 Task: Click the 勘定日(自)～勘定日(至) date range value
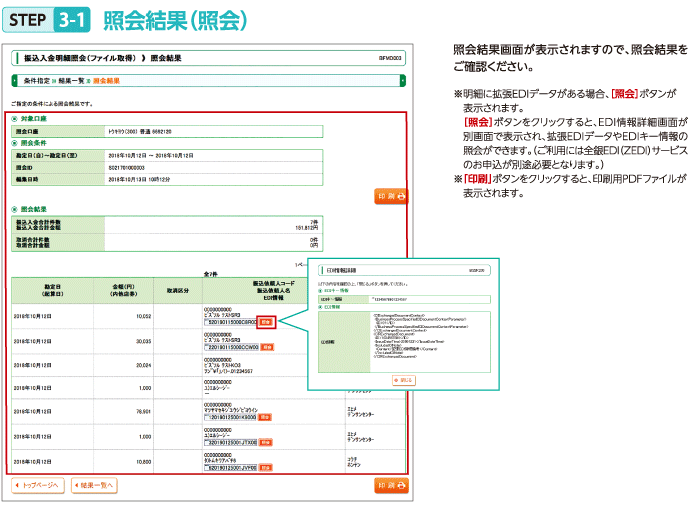coord(151,155)
